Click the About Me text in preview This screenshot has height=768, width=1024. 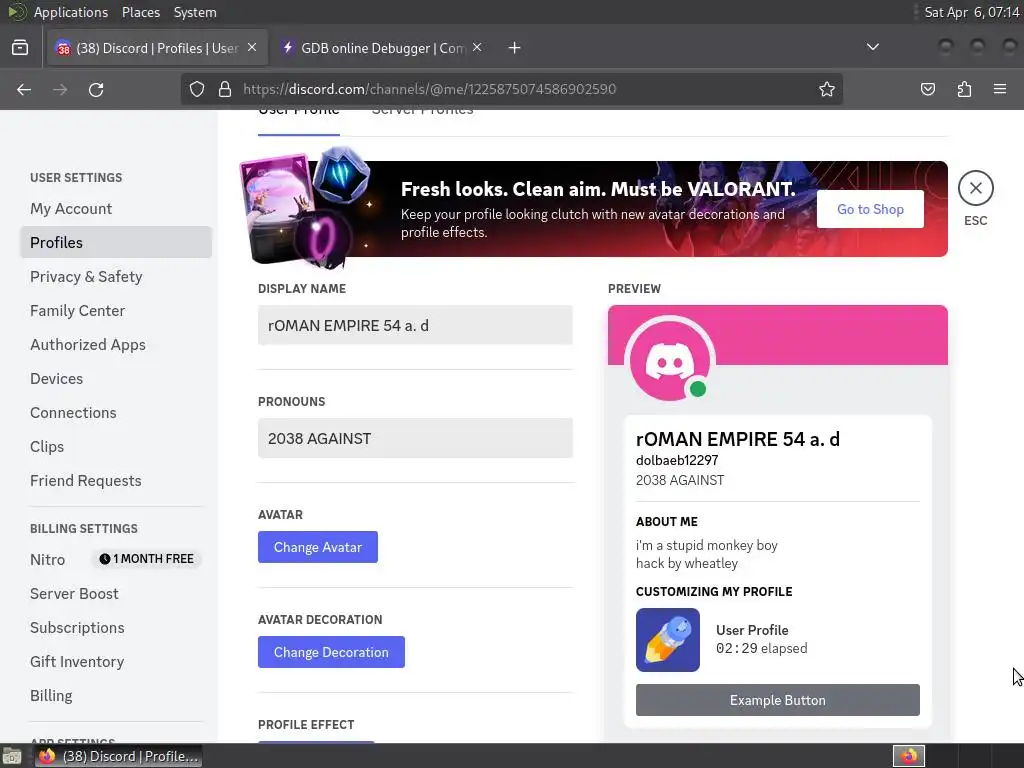(707, 554)
